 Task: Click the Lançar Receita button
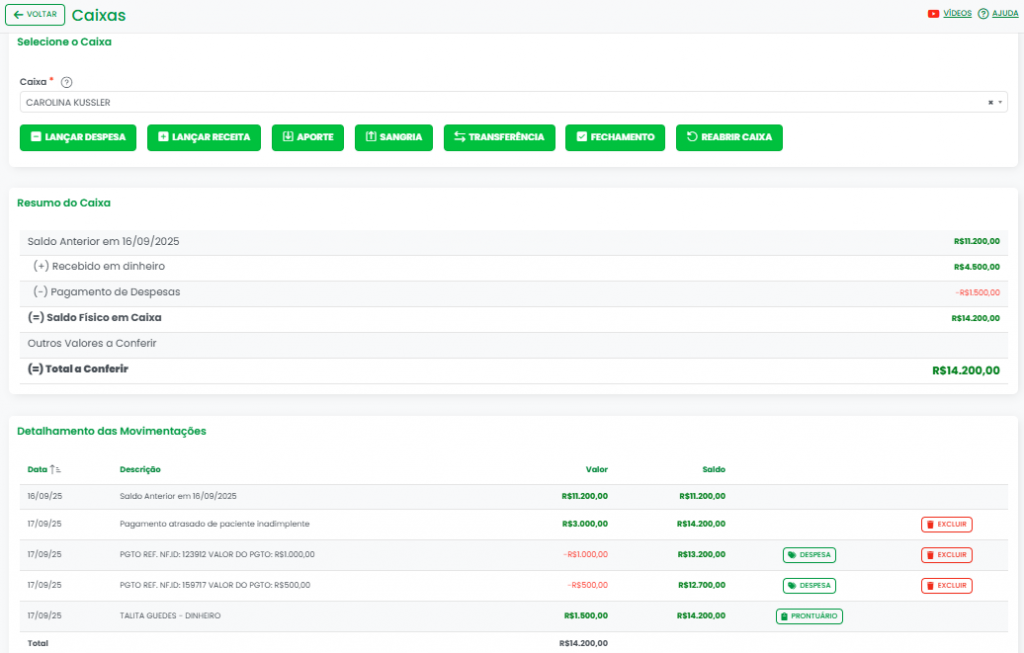point(204,137)
